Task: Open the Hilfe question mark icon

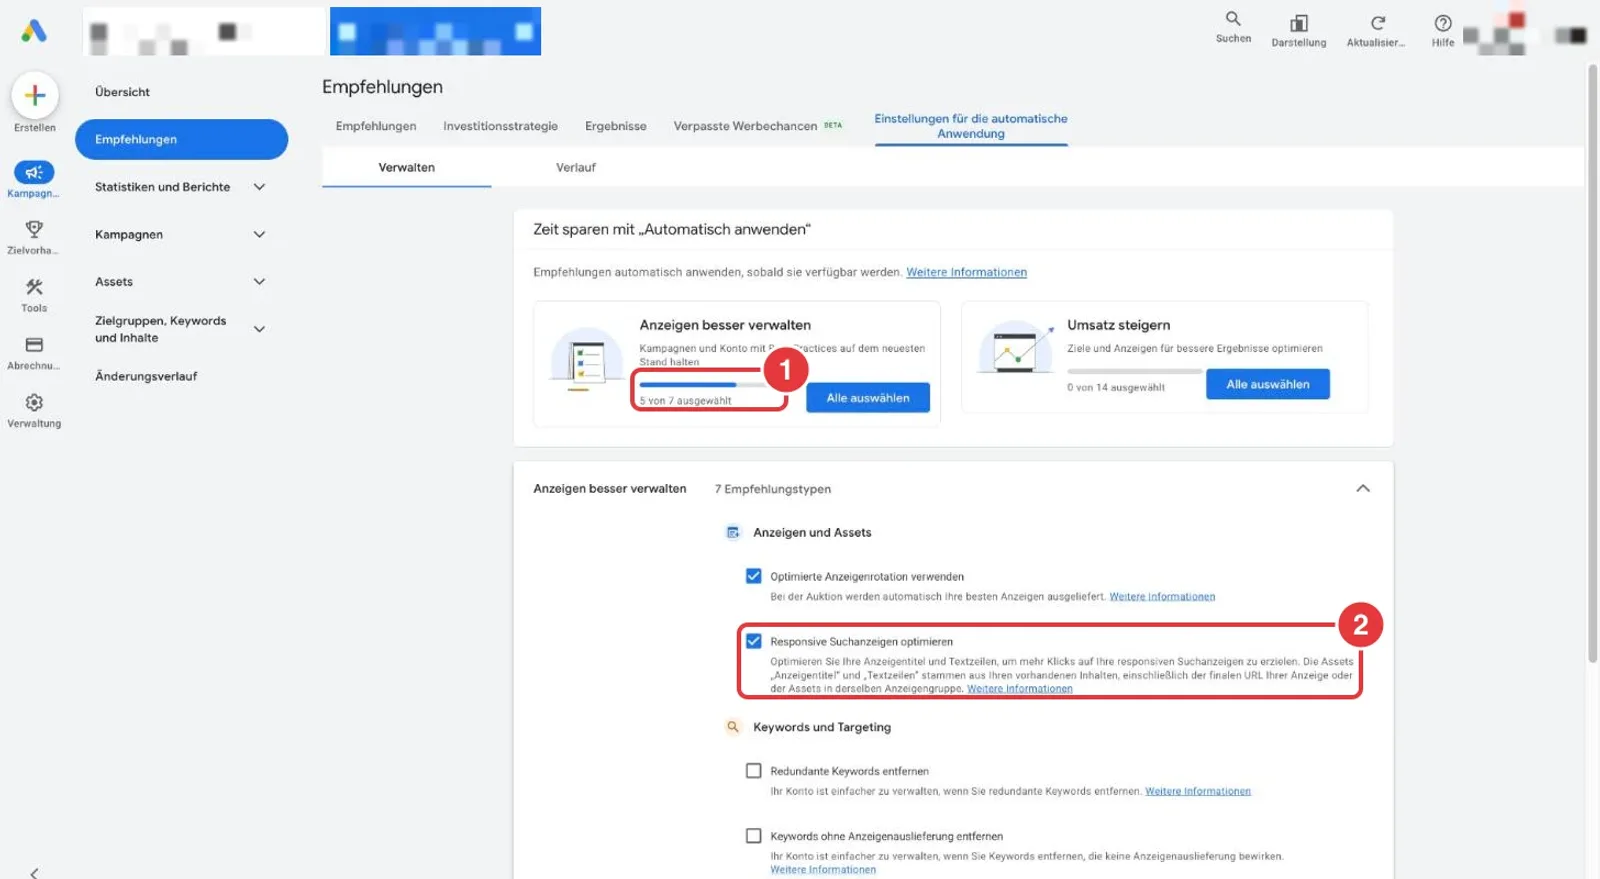Action: tap(1443, 23)
